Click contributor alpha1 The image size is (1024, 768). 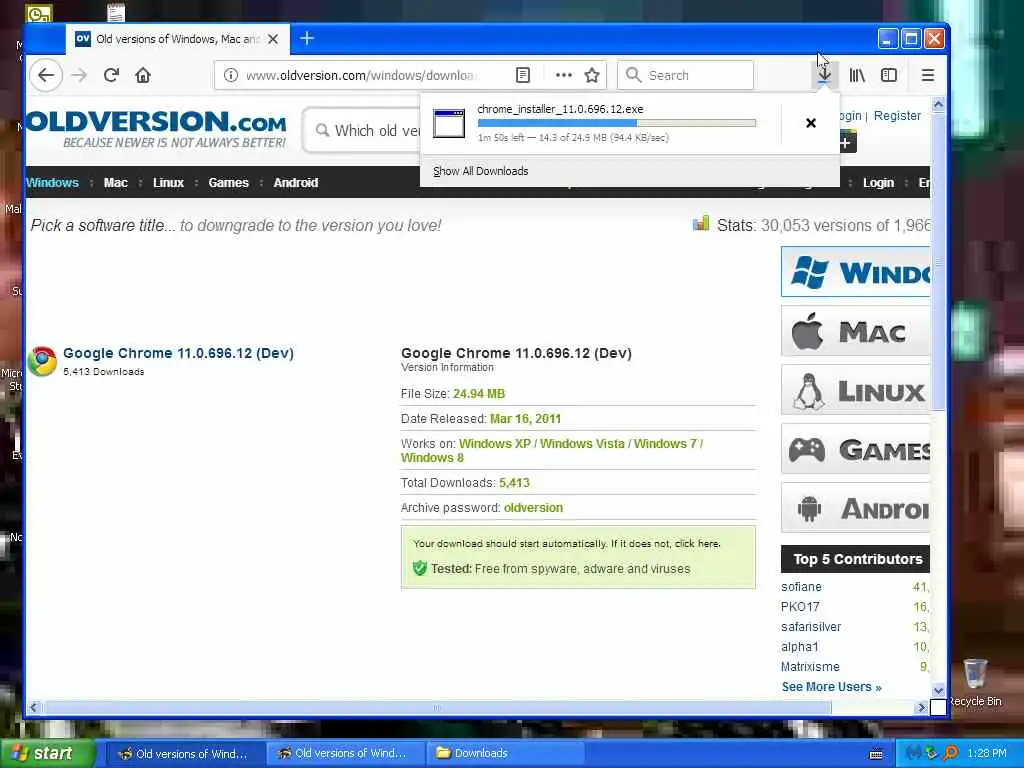(x=799, y=647)
